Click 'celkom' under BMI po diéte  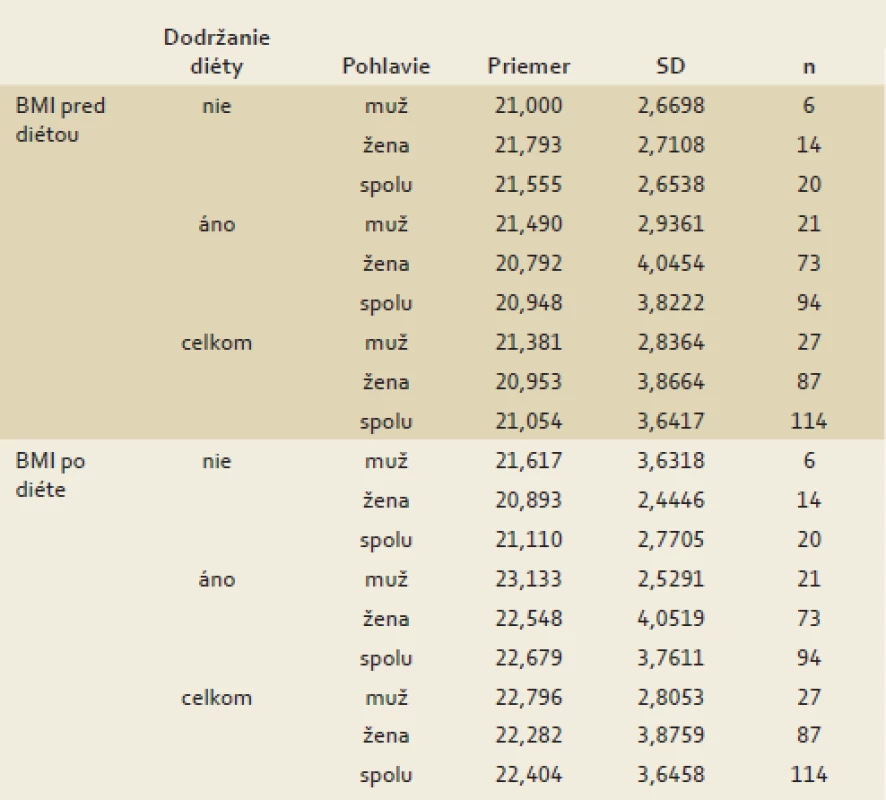pyautogui.click(x=217, y=698)
